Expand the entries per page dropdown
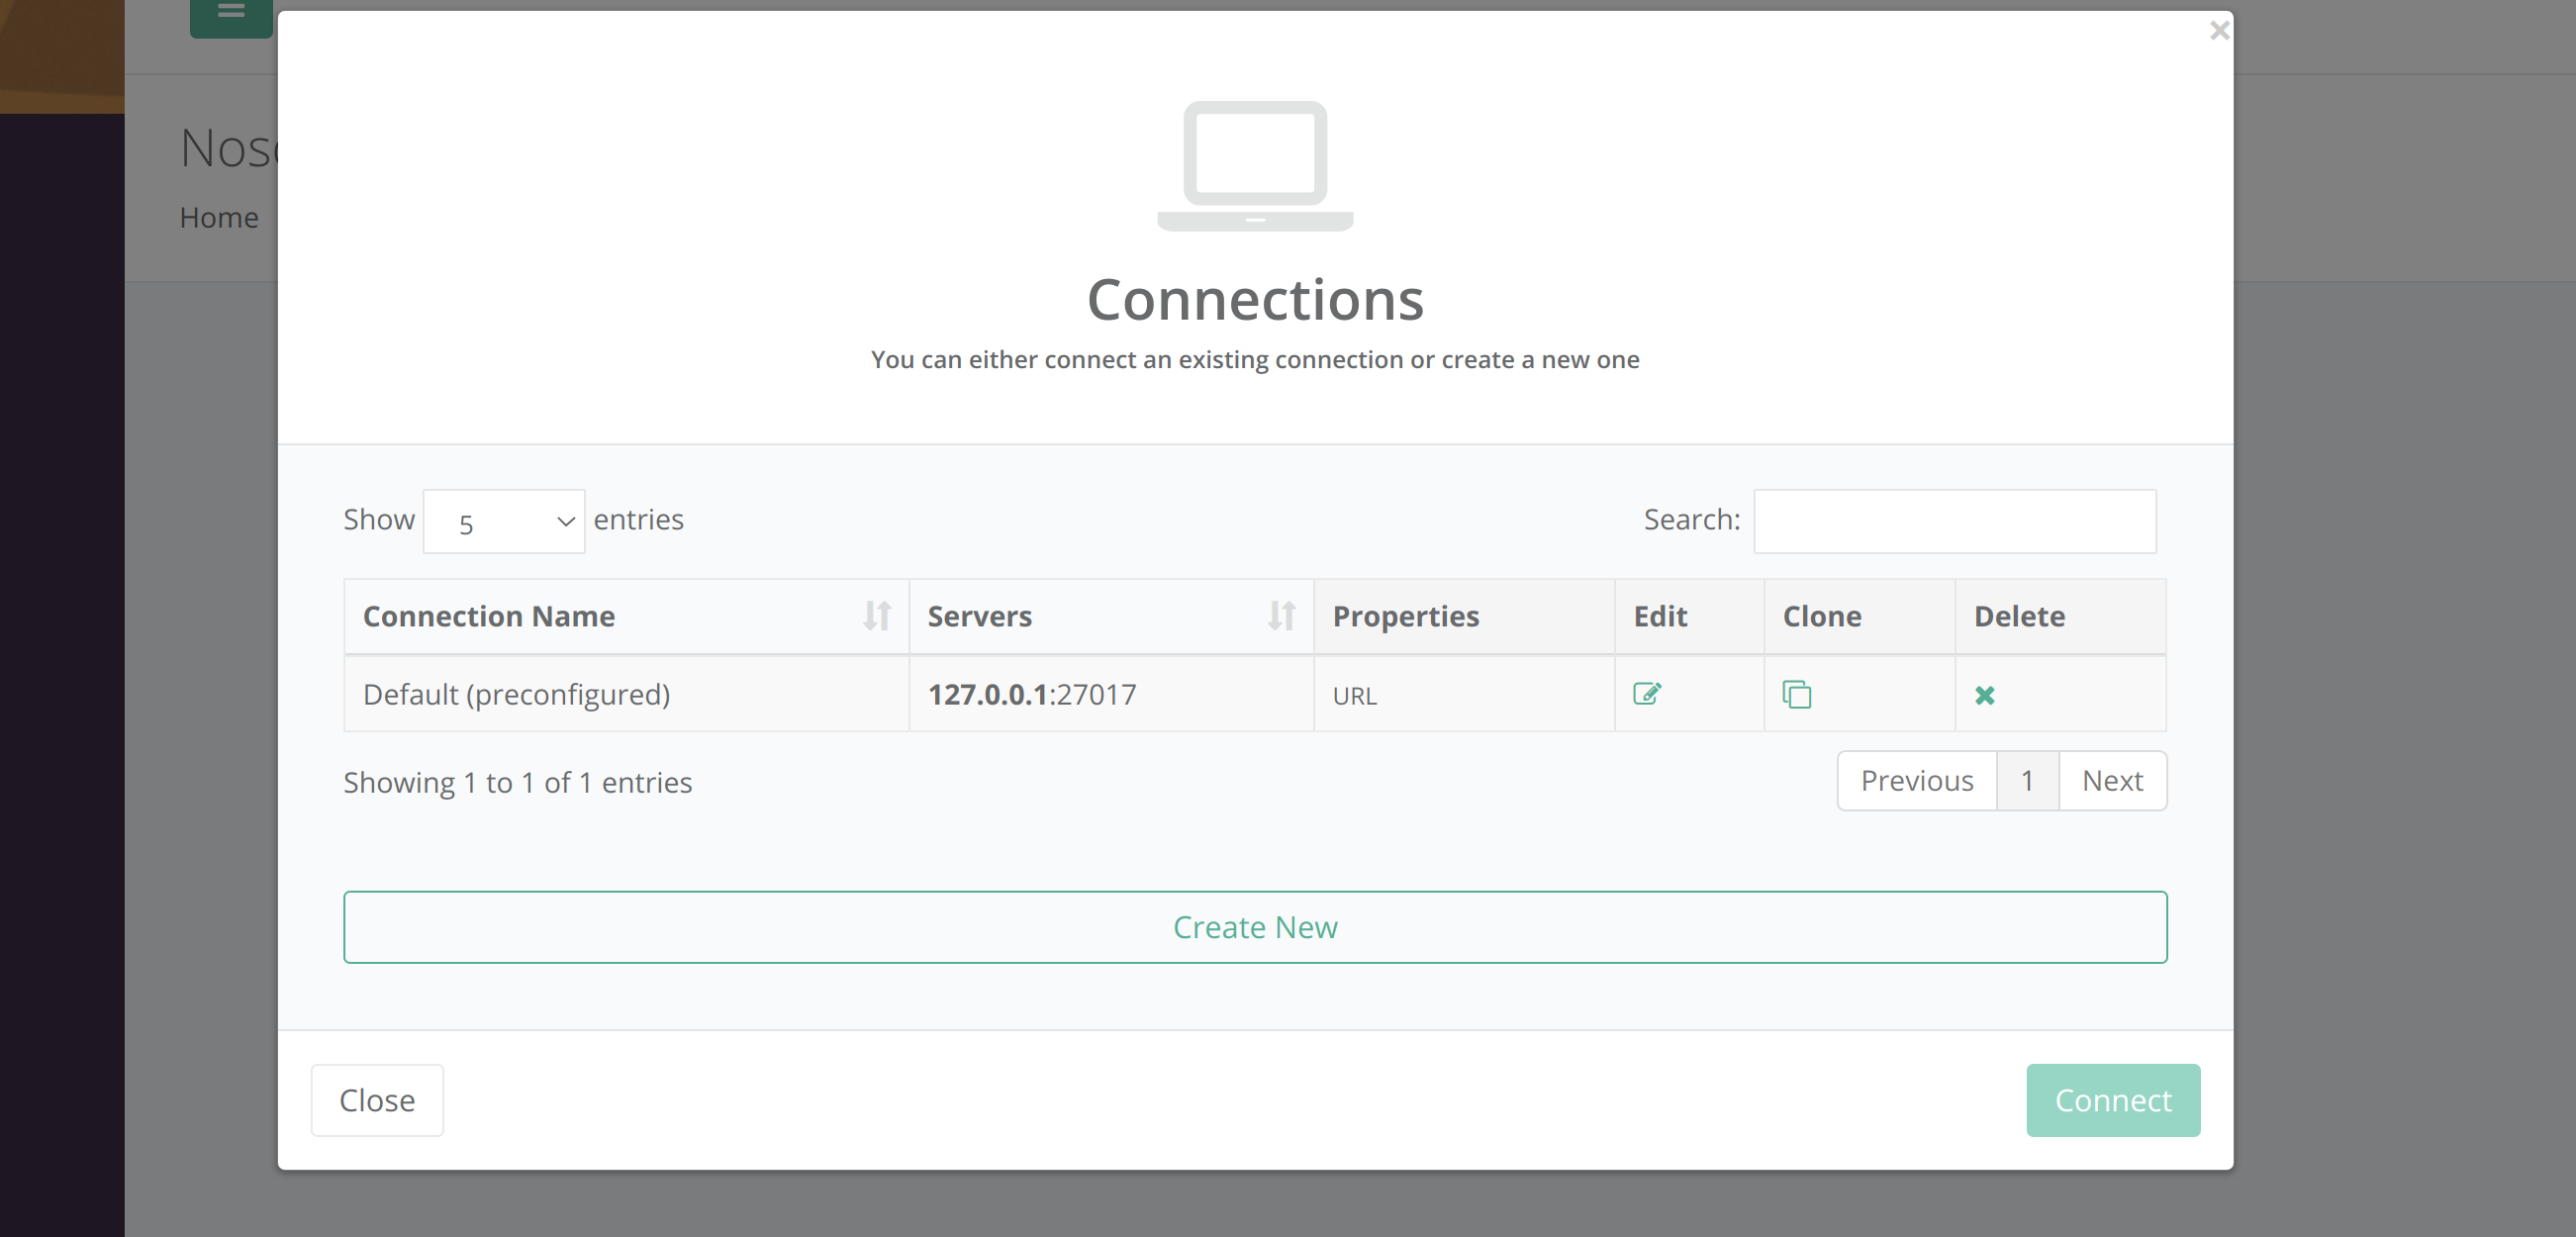The width and height of the screenshot is (2576, 1237). click(505, 521)
